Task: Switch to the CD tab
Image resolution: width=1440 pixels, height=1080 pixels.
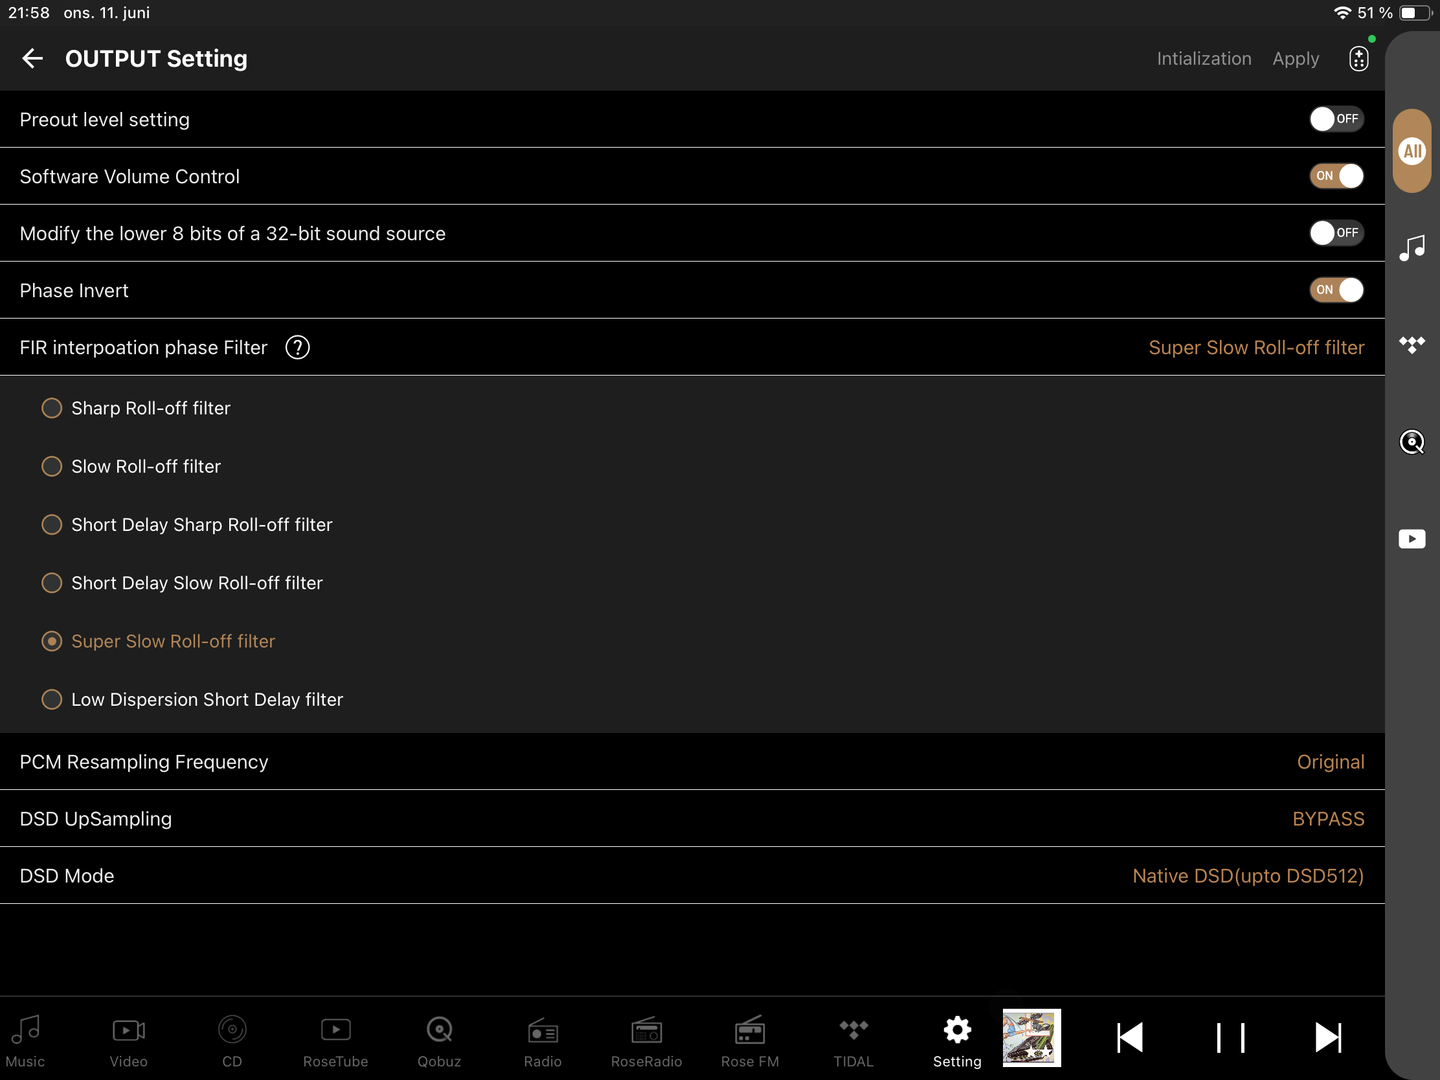Action: click(232, 1041)
